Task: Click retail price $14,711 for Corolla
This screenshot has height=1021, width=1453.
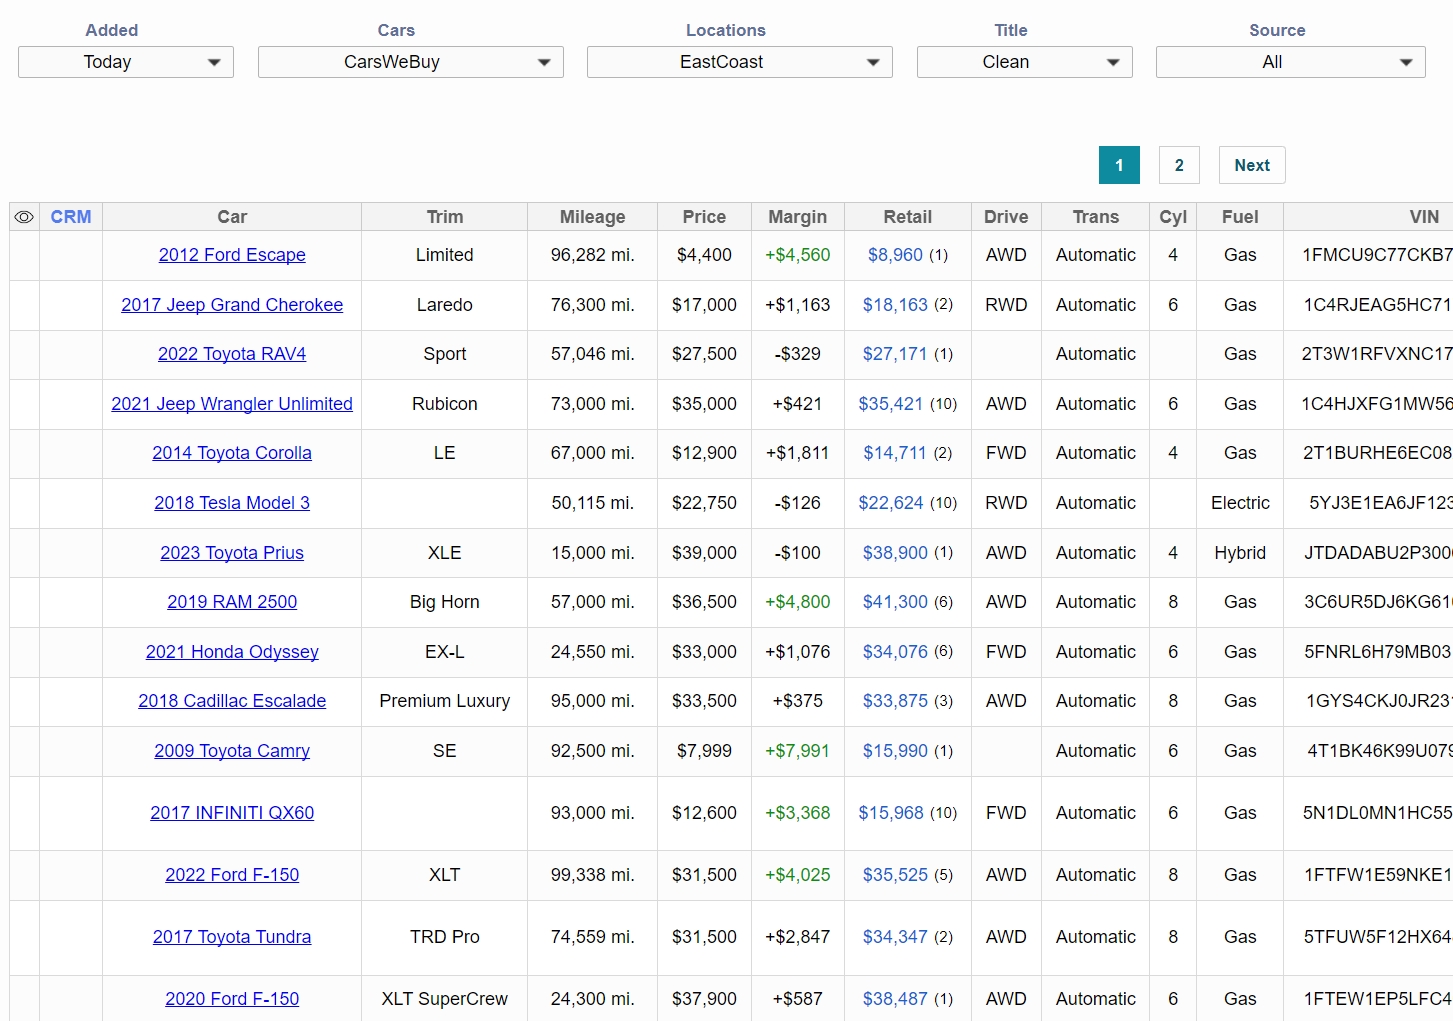Action: click(x=895, y=453)
